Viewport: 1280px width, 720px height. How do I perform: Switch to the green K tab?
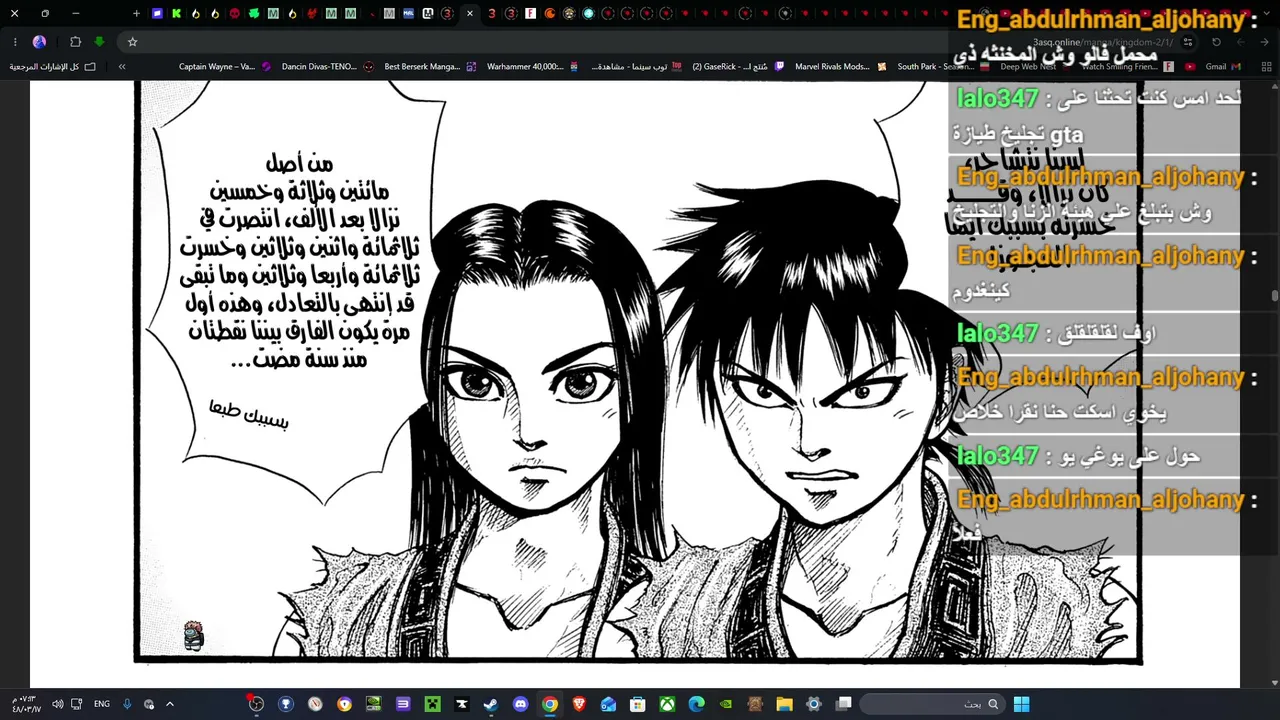[176, 14]
